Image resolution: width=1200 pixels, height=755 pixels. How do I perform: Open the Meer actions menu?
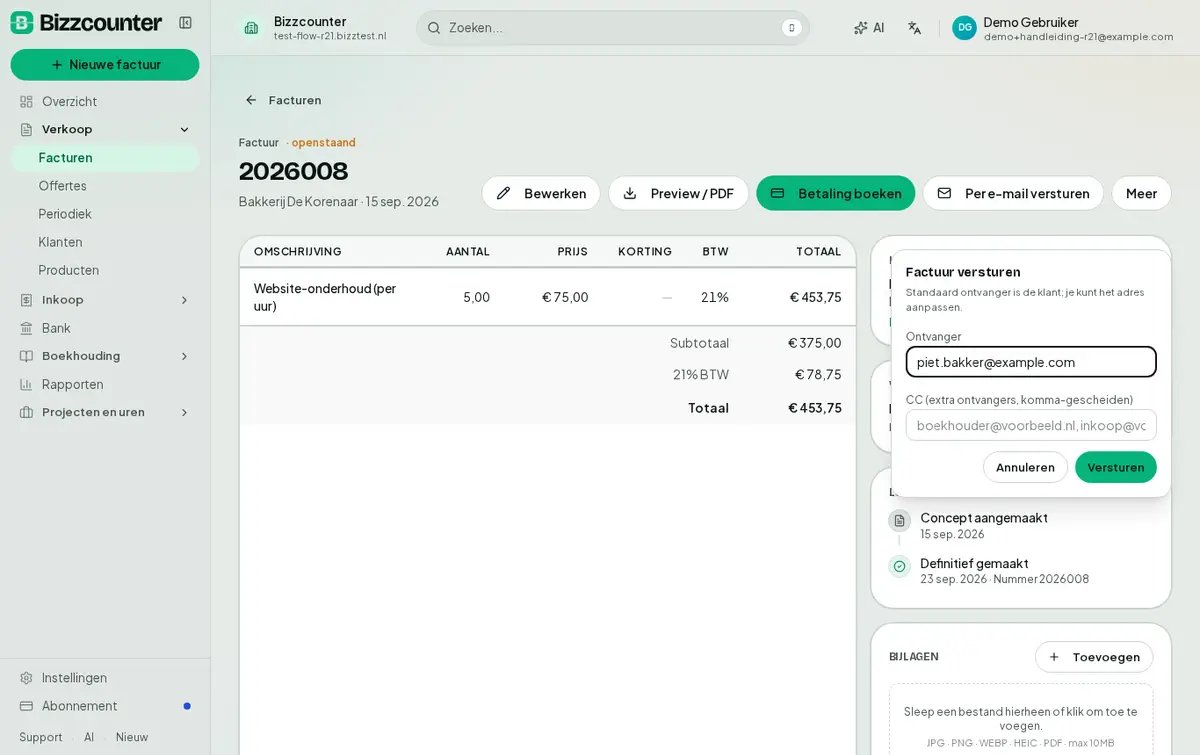(x=1141, y=193)
